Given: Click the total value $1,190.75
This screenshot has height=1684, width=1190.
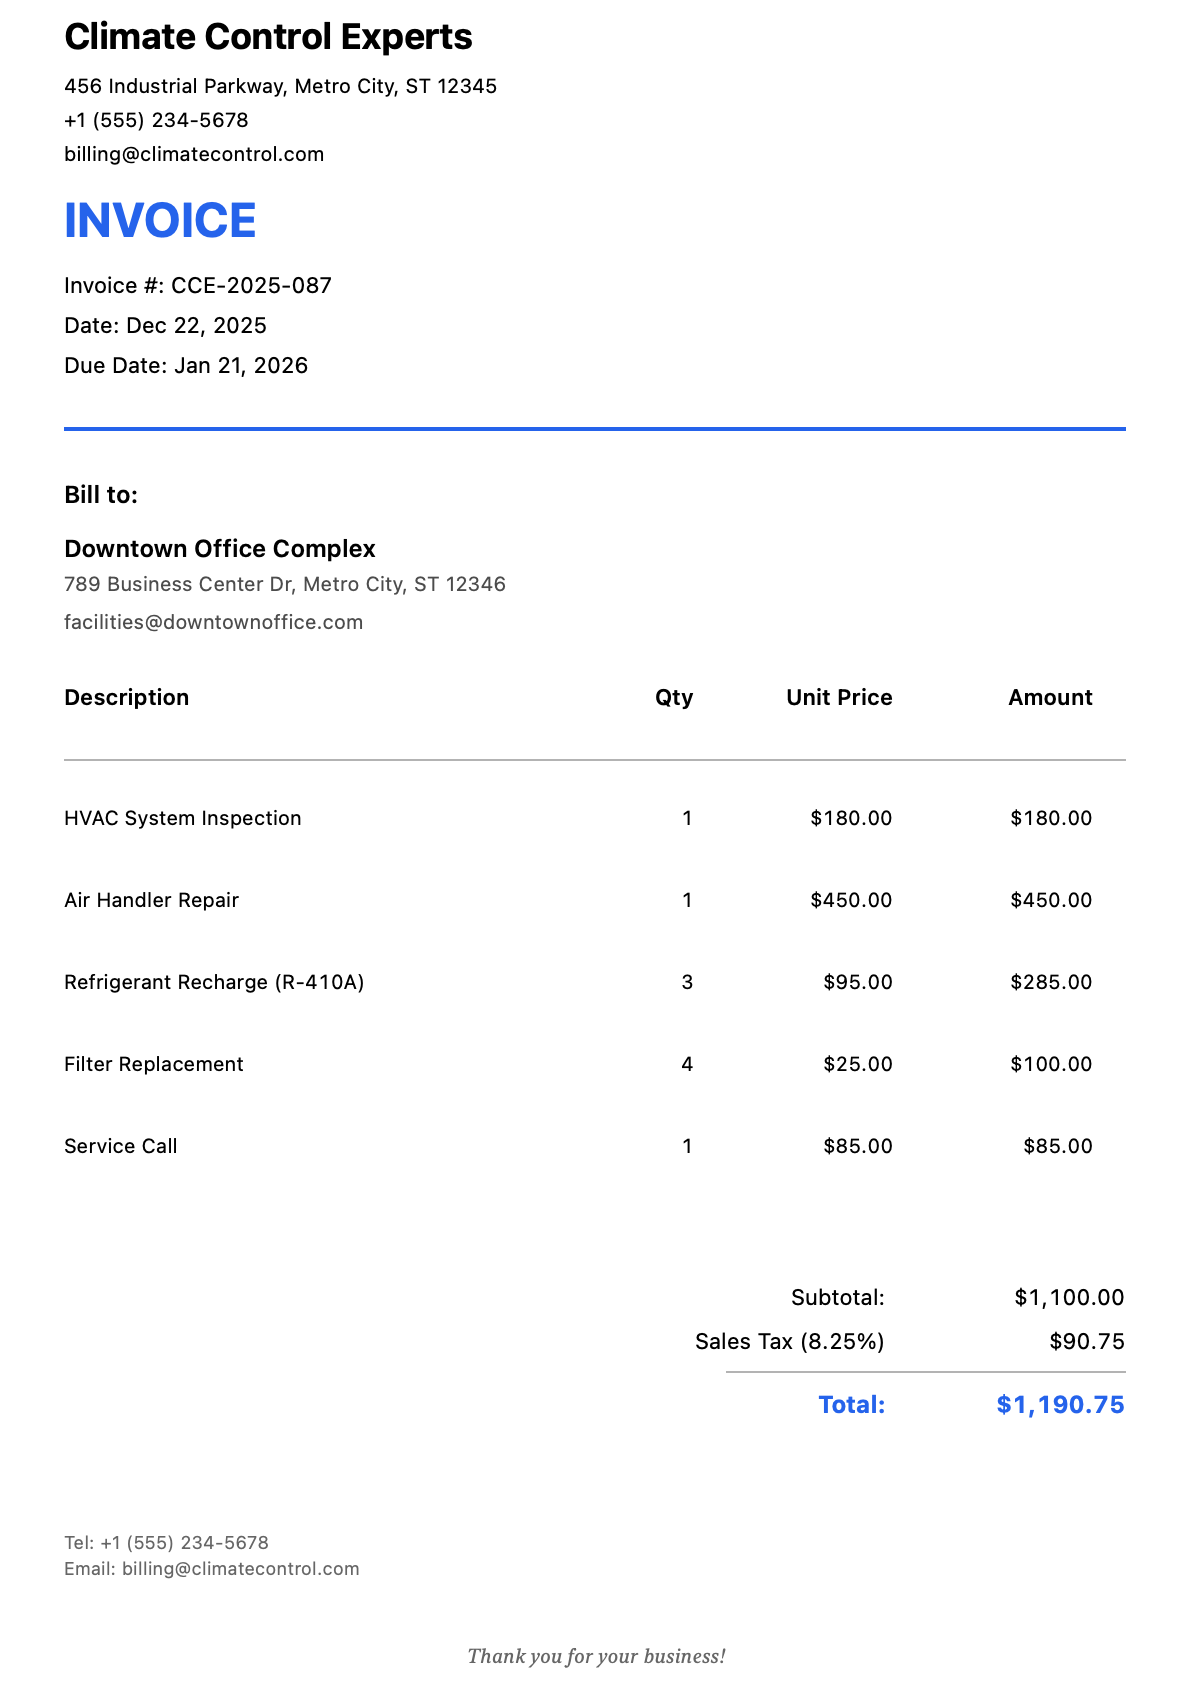Looking at the screenshot, I should (1061, 1405).
